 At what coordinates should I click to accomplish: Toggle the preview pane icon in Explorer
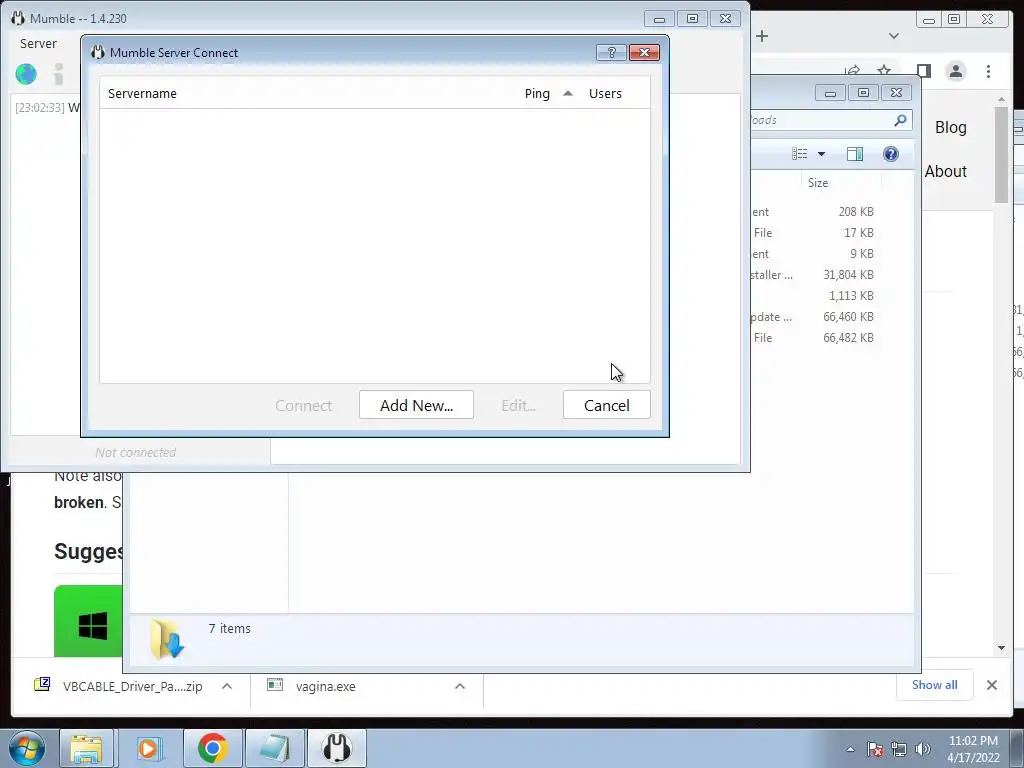pos(854,154)
